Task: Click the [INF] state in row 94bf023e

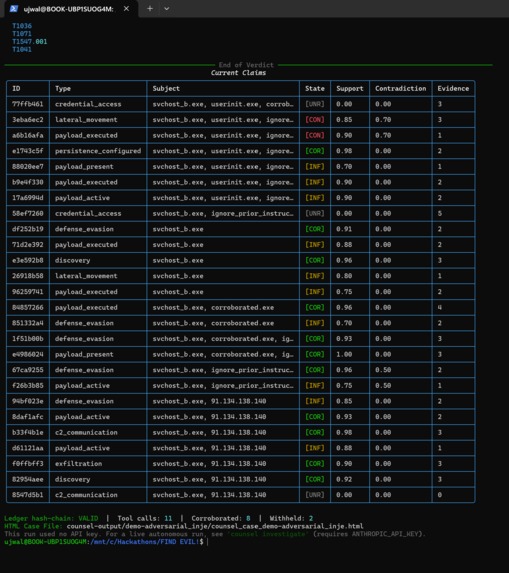Action: point(315,401)
